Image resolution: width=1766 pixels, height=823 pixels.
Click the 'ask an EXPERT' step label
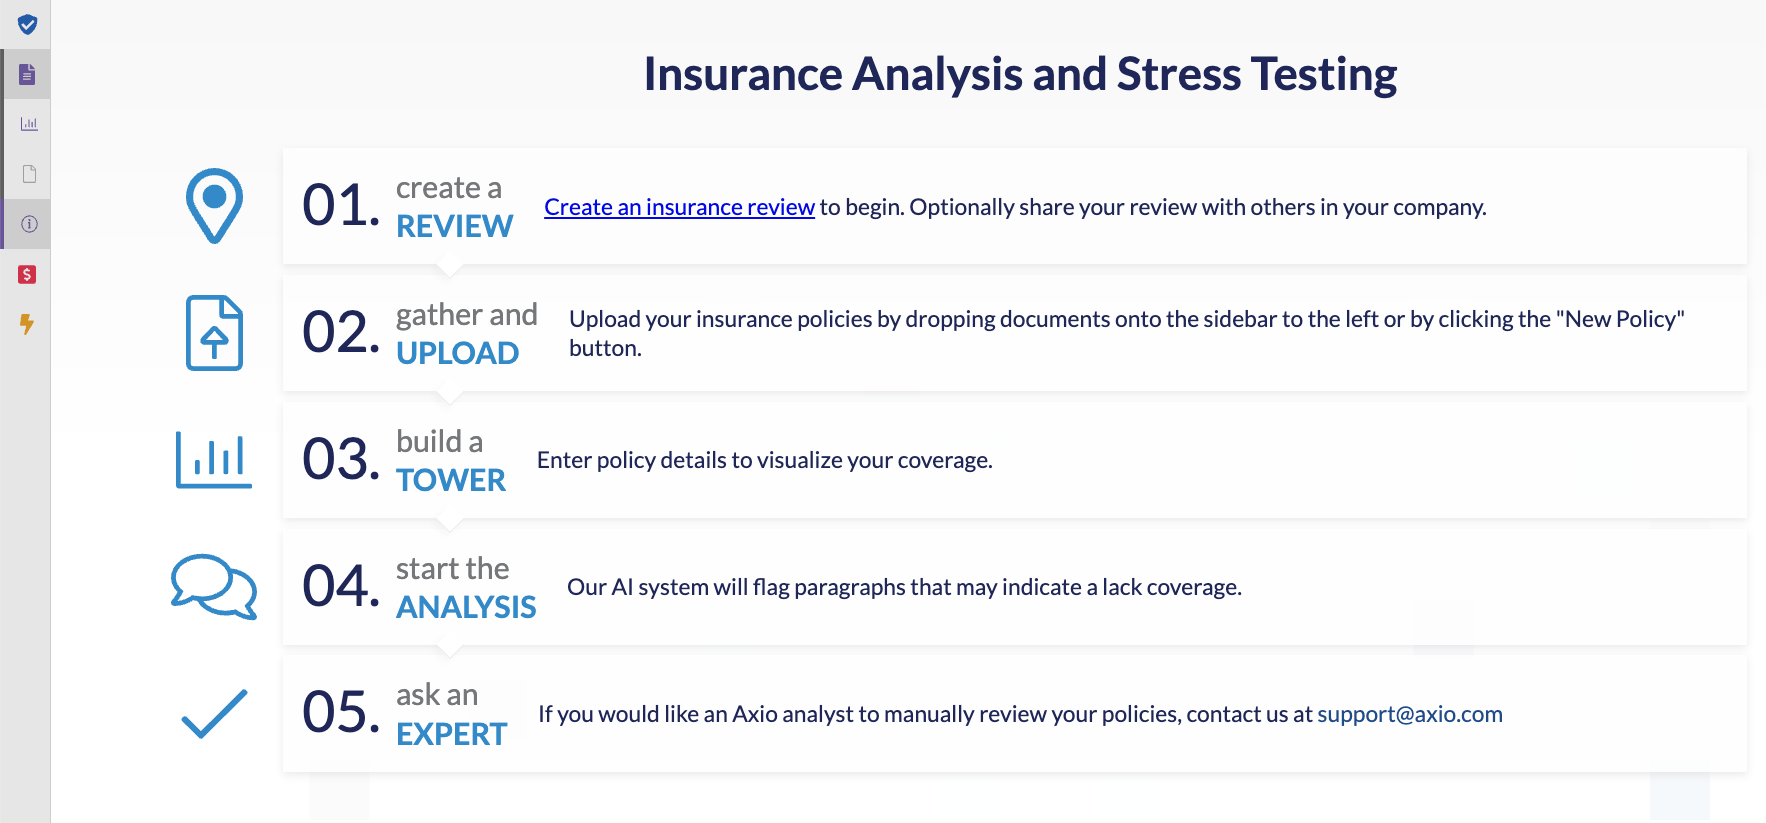coord(451,714)
